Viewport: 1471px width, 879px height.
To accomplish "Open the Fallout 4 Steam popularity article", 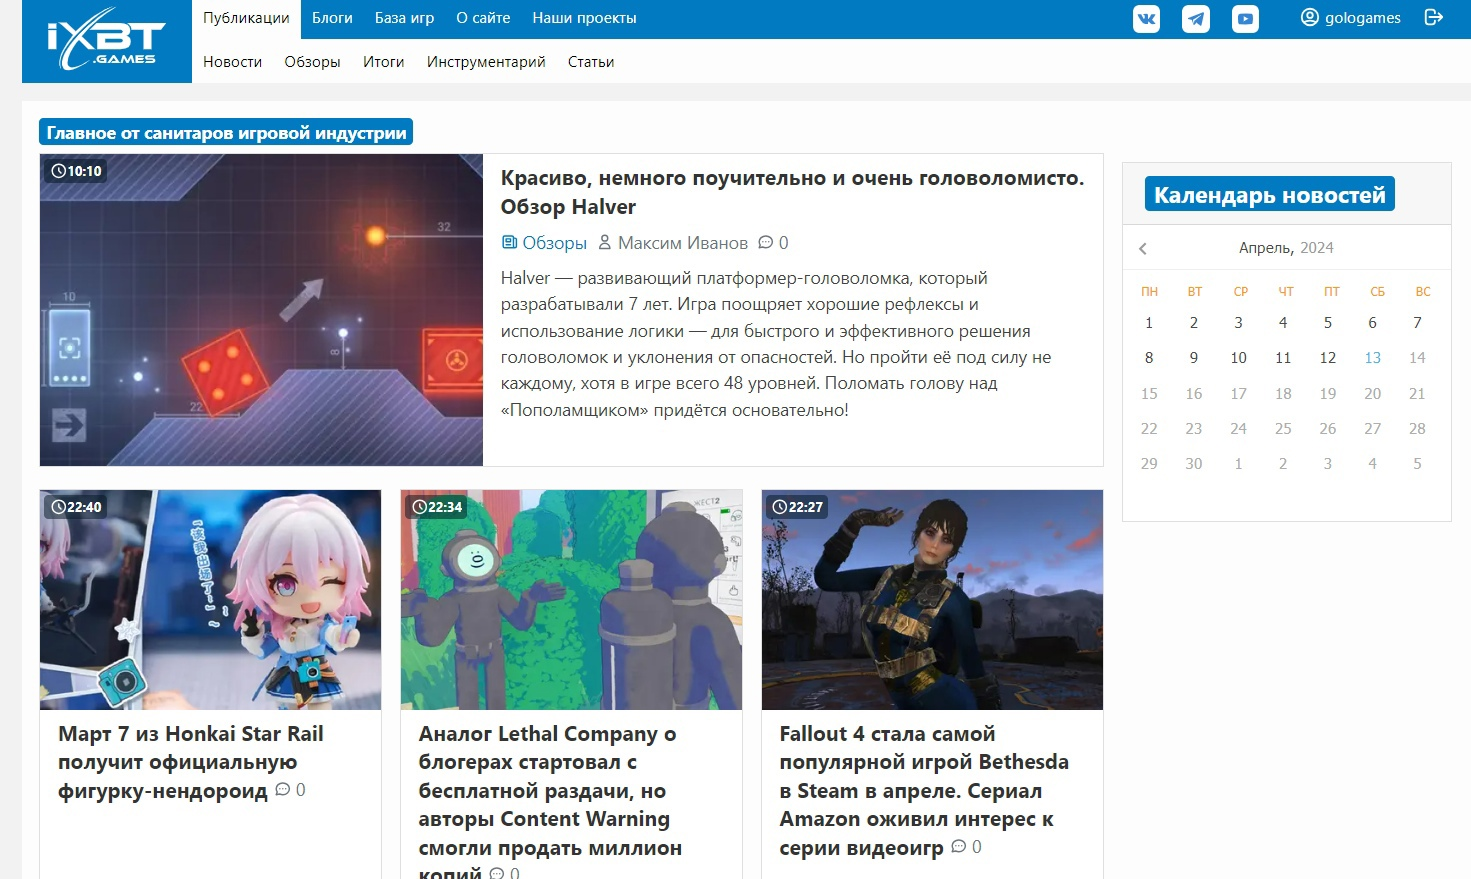I will [x=924, y=790].
